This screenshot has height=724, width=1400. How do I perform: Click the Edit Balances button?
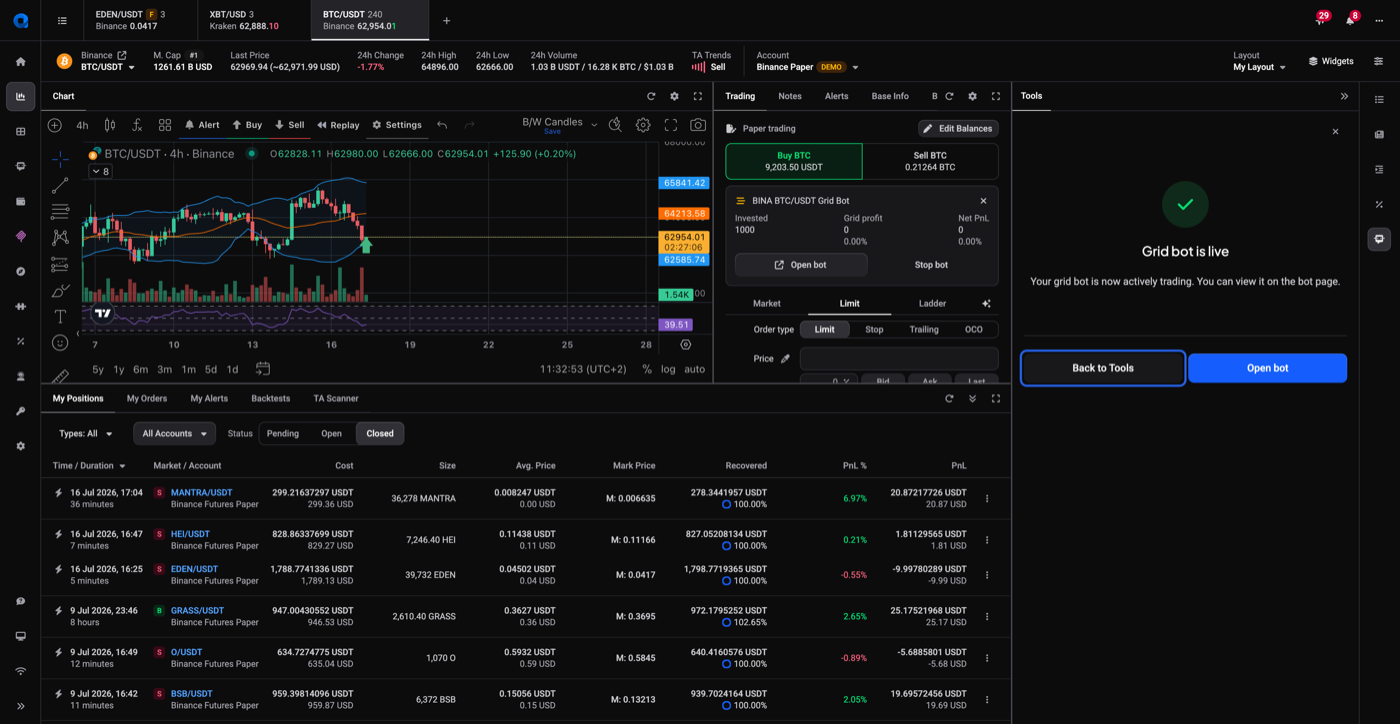(958, 128)
